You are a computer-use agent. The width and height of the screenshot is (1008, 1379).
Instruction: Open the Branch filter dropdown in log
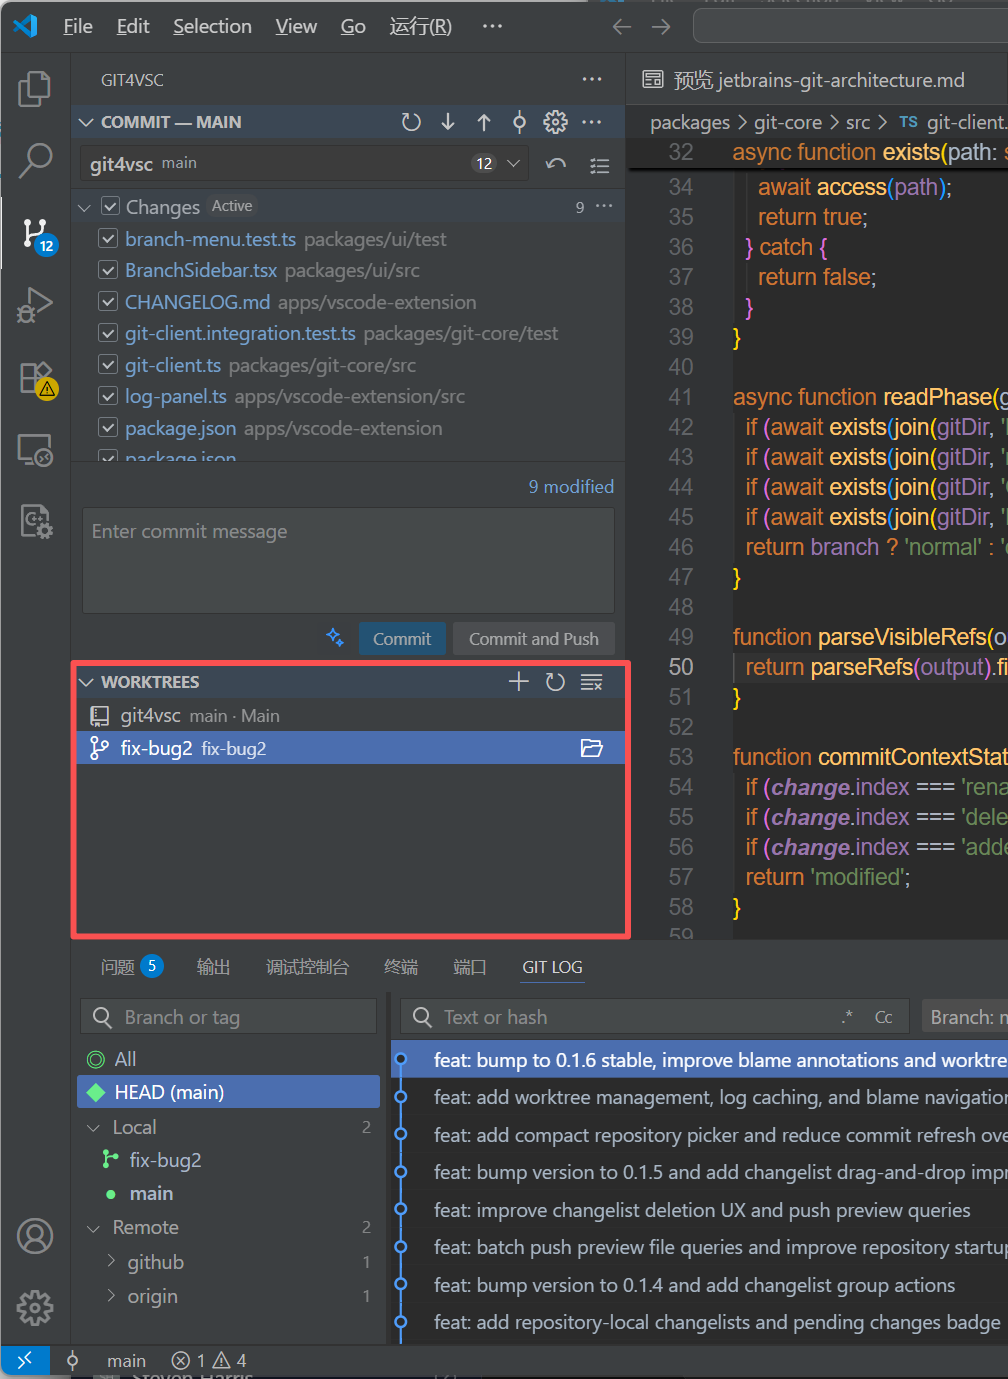tap(965, 1017)
